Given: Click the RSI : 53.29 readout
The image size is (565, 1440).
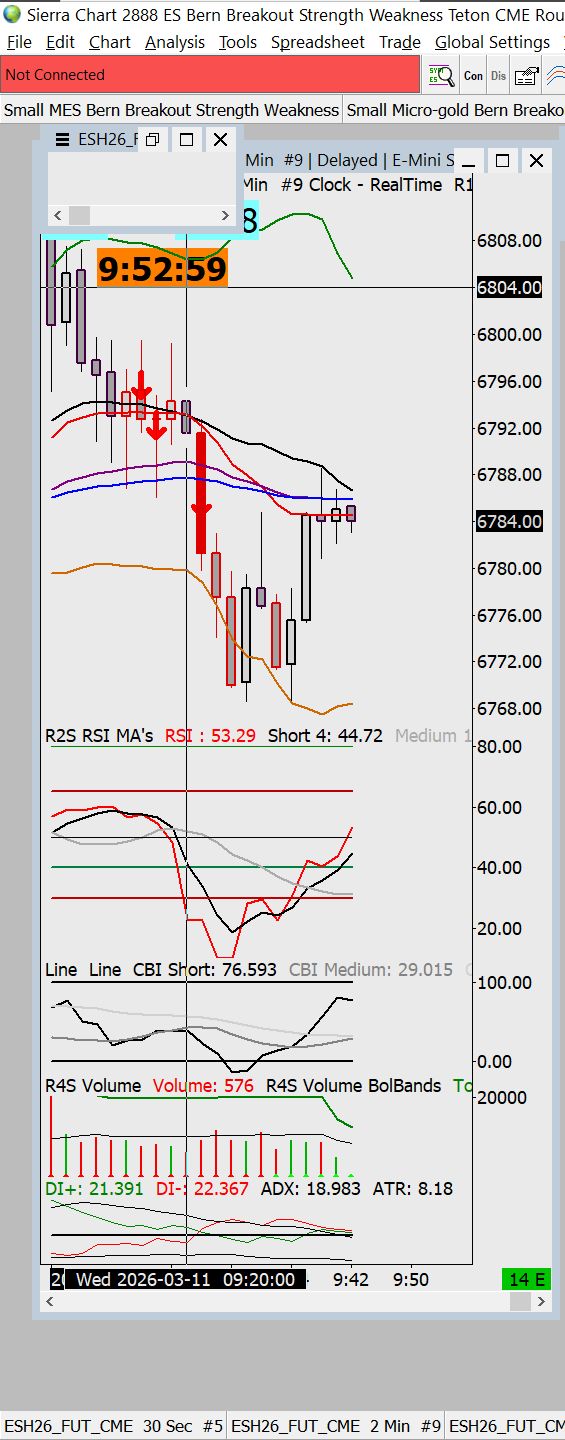Looking at the screenshot, I should pos(210,735).
